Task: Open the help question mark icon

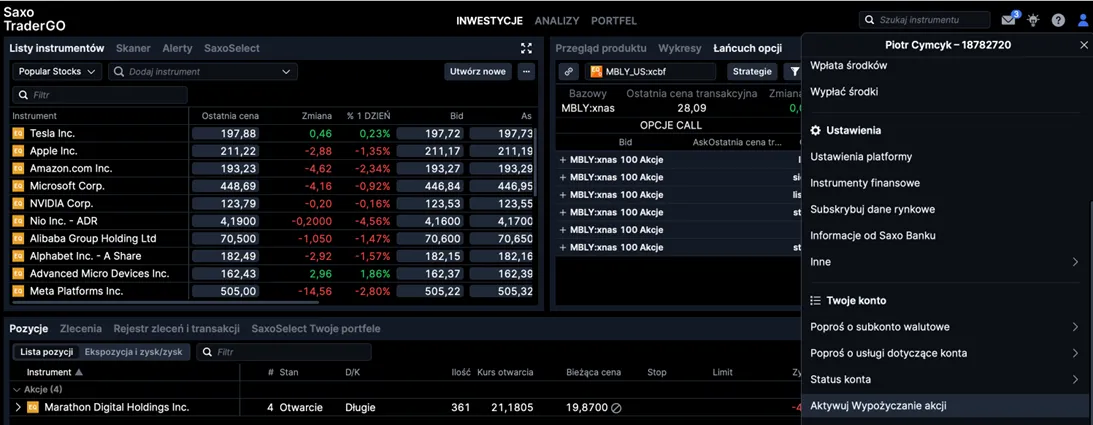Action: pyautogui.click(x=1058, y=20)
